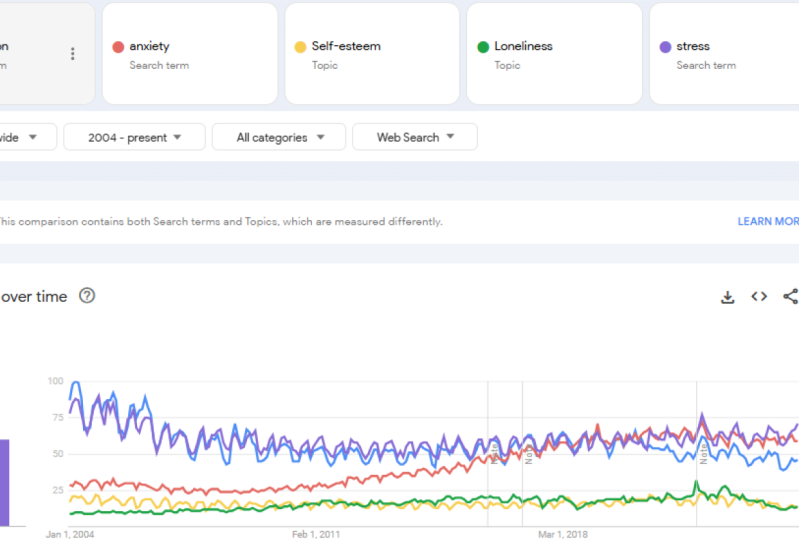Screen dimensions: 799x540
Task: Click the '25' y-axis value
Action: 58,490
